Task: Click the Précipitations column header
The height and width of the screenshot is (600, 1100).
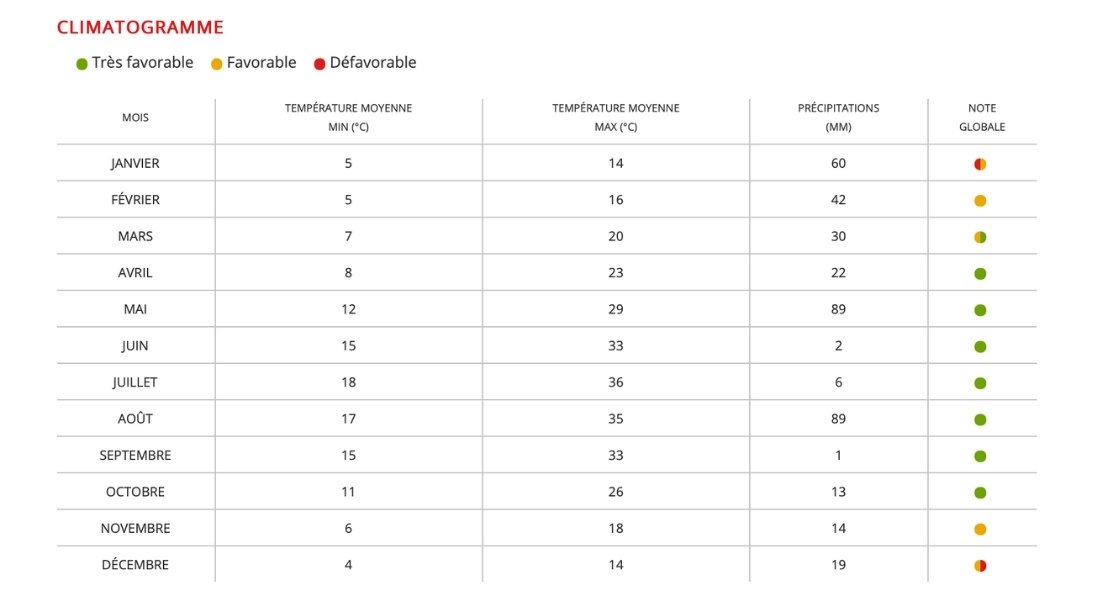Action: click(x=838, y=118)
